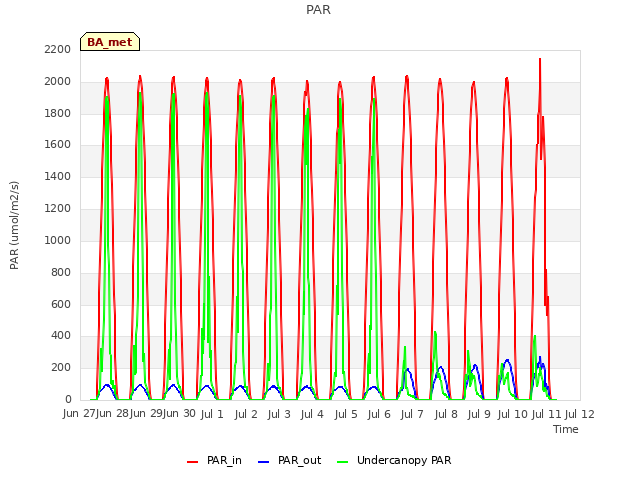Click the 1800 y-axis tick label
The image size is (640, 480).
tap(58, 113)
